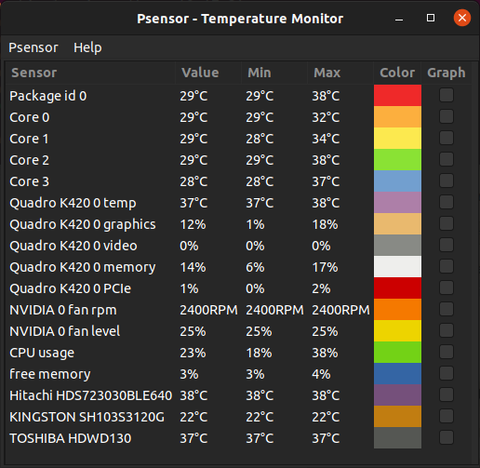Enable graph for Package id 0
Image resolution: width=480 pixels, height=468 pixels.
point(446,95)
